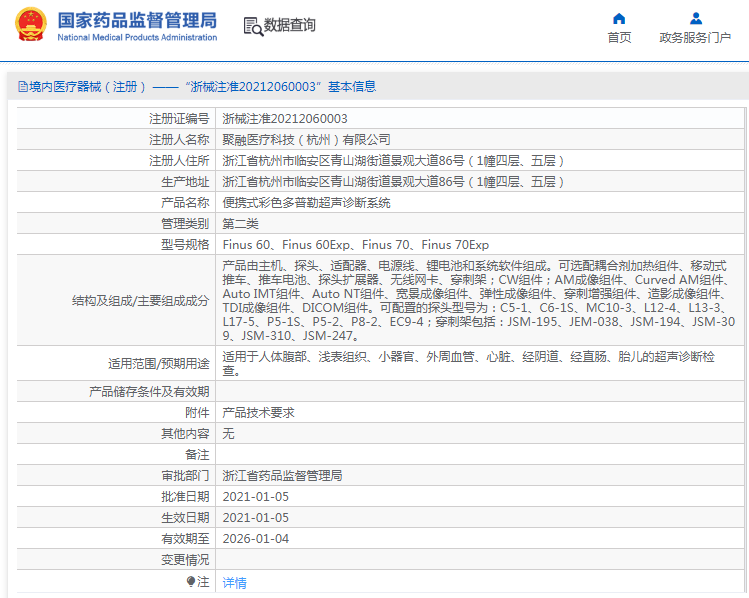This screenshot has height=598, width=749.
Task: Click the 适用范围/预期用途 label
Action: point(159,363)
